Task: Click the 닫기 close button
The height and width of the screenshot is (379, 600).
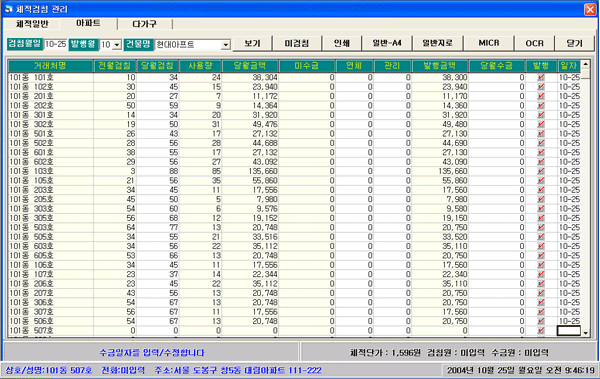Action: [574, 43]
